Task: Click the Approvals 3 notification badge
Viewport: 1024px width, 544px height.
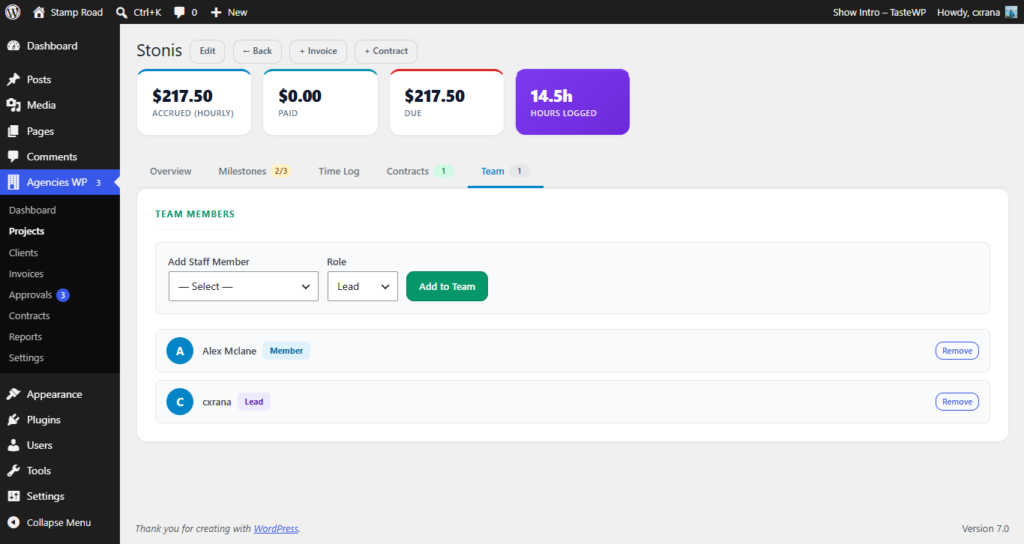Action: pyautogui.click(x=63, y=295)
